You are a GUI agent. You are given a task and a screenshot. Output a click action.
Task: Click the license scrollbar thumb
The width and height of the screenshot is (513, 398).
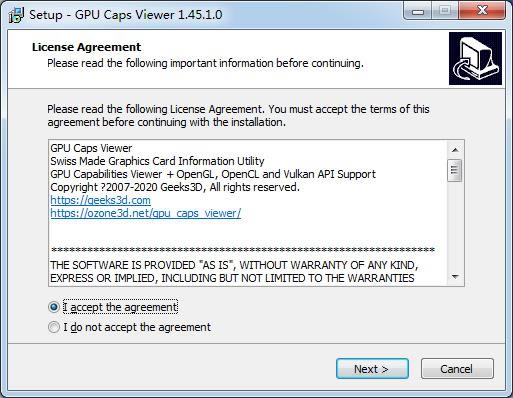click(x=455, y=170)
